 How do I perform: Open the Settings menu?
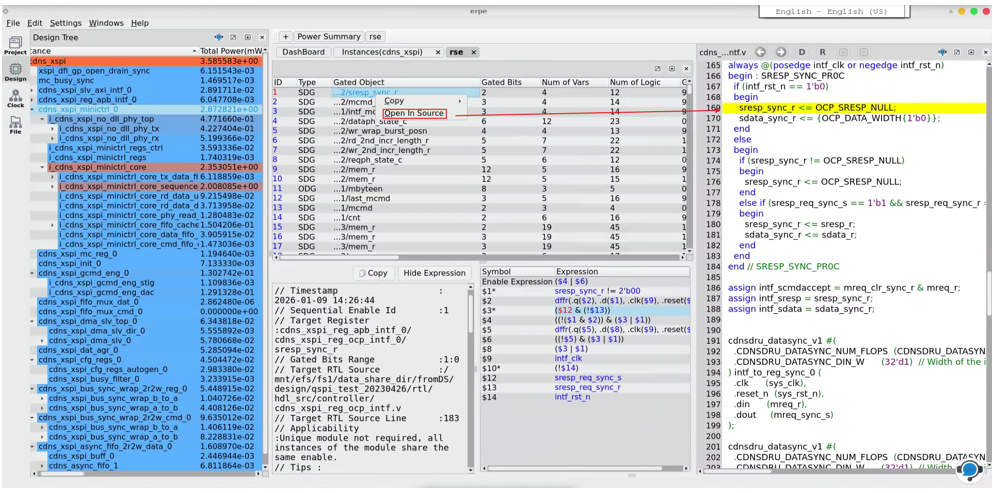coord(66,23)
